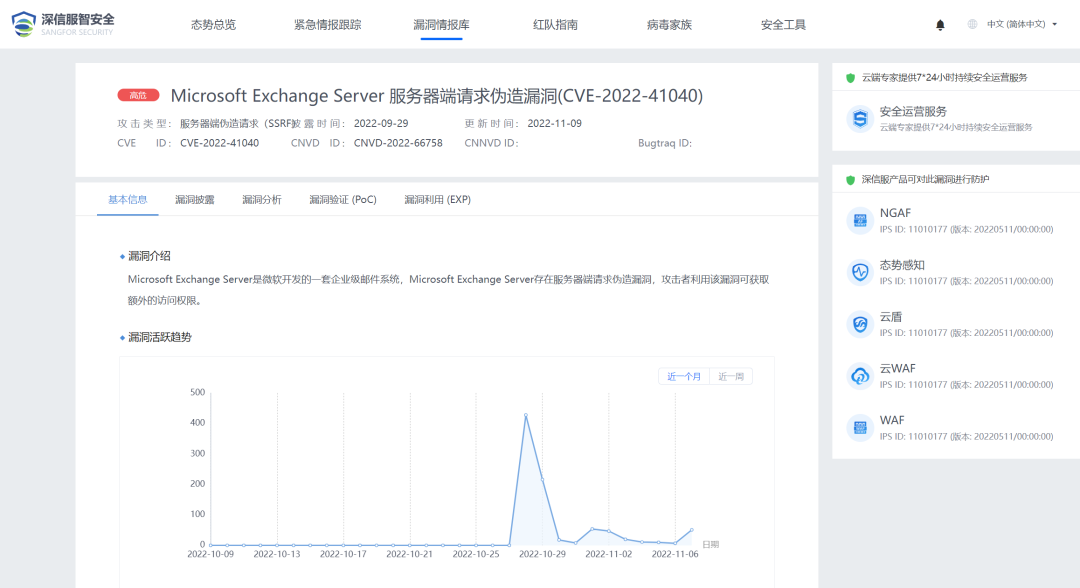The height and width of the screenshot is (588, 1080).
Task: Open the NGAF product link
Action: (x=895, y=213)
